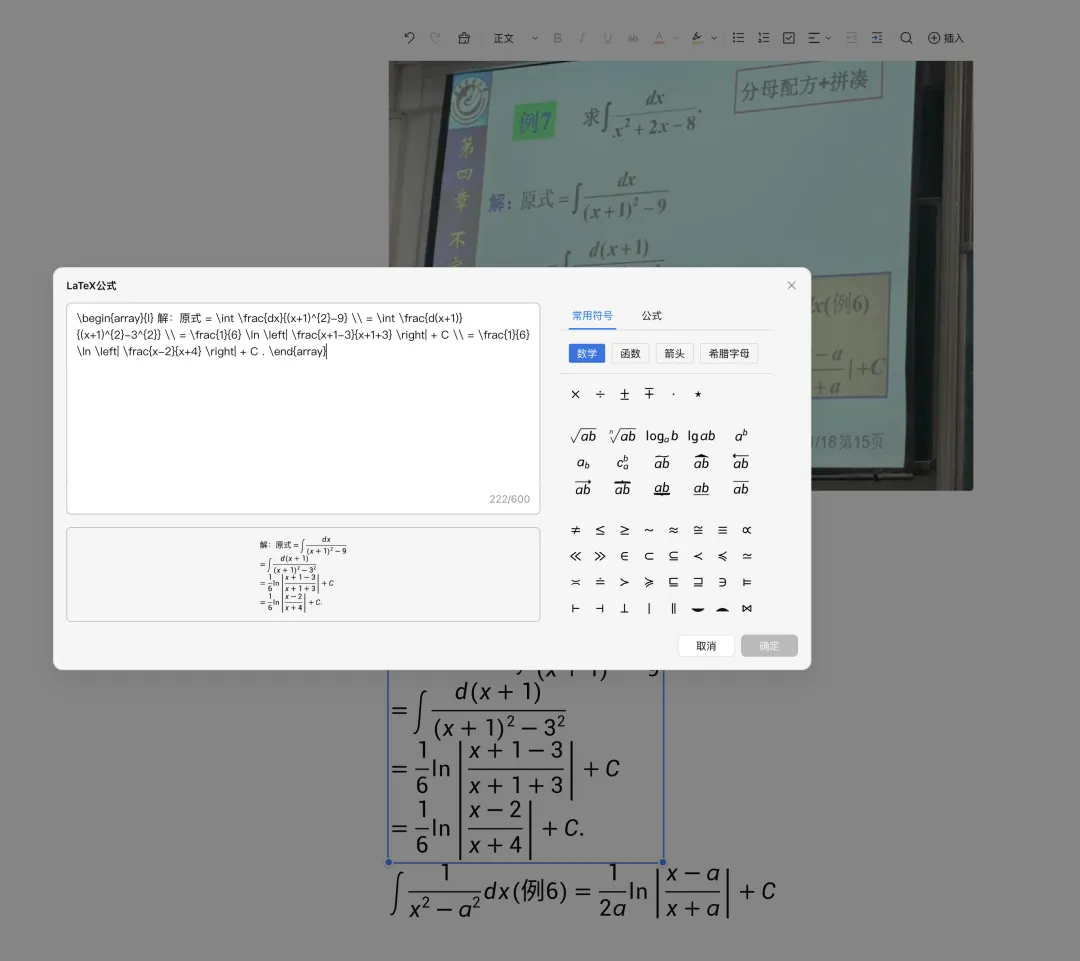Select the 数学 symbol category
1080x961 pixels.
(587, 353)
